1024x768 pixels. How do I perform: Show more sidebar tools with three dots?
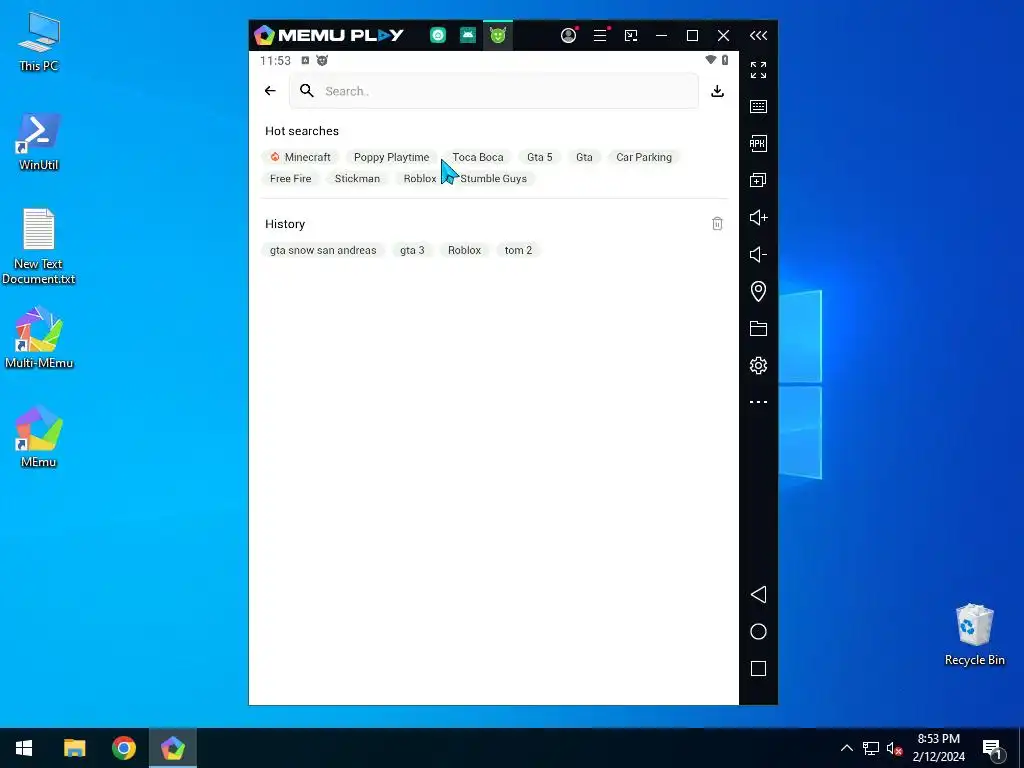click(758, 402)
